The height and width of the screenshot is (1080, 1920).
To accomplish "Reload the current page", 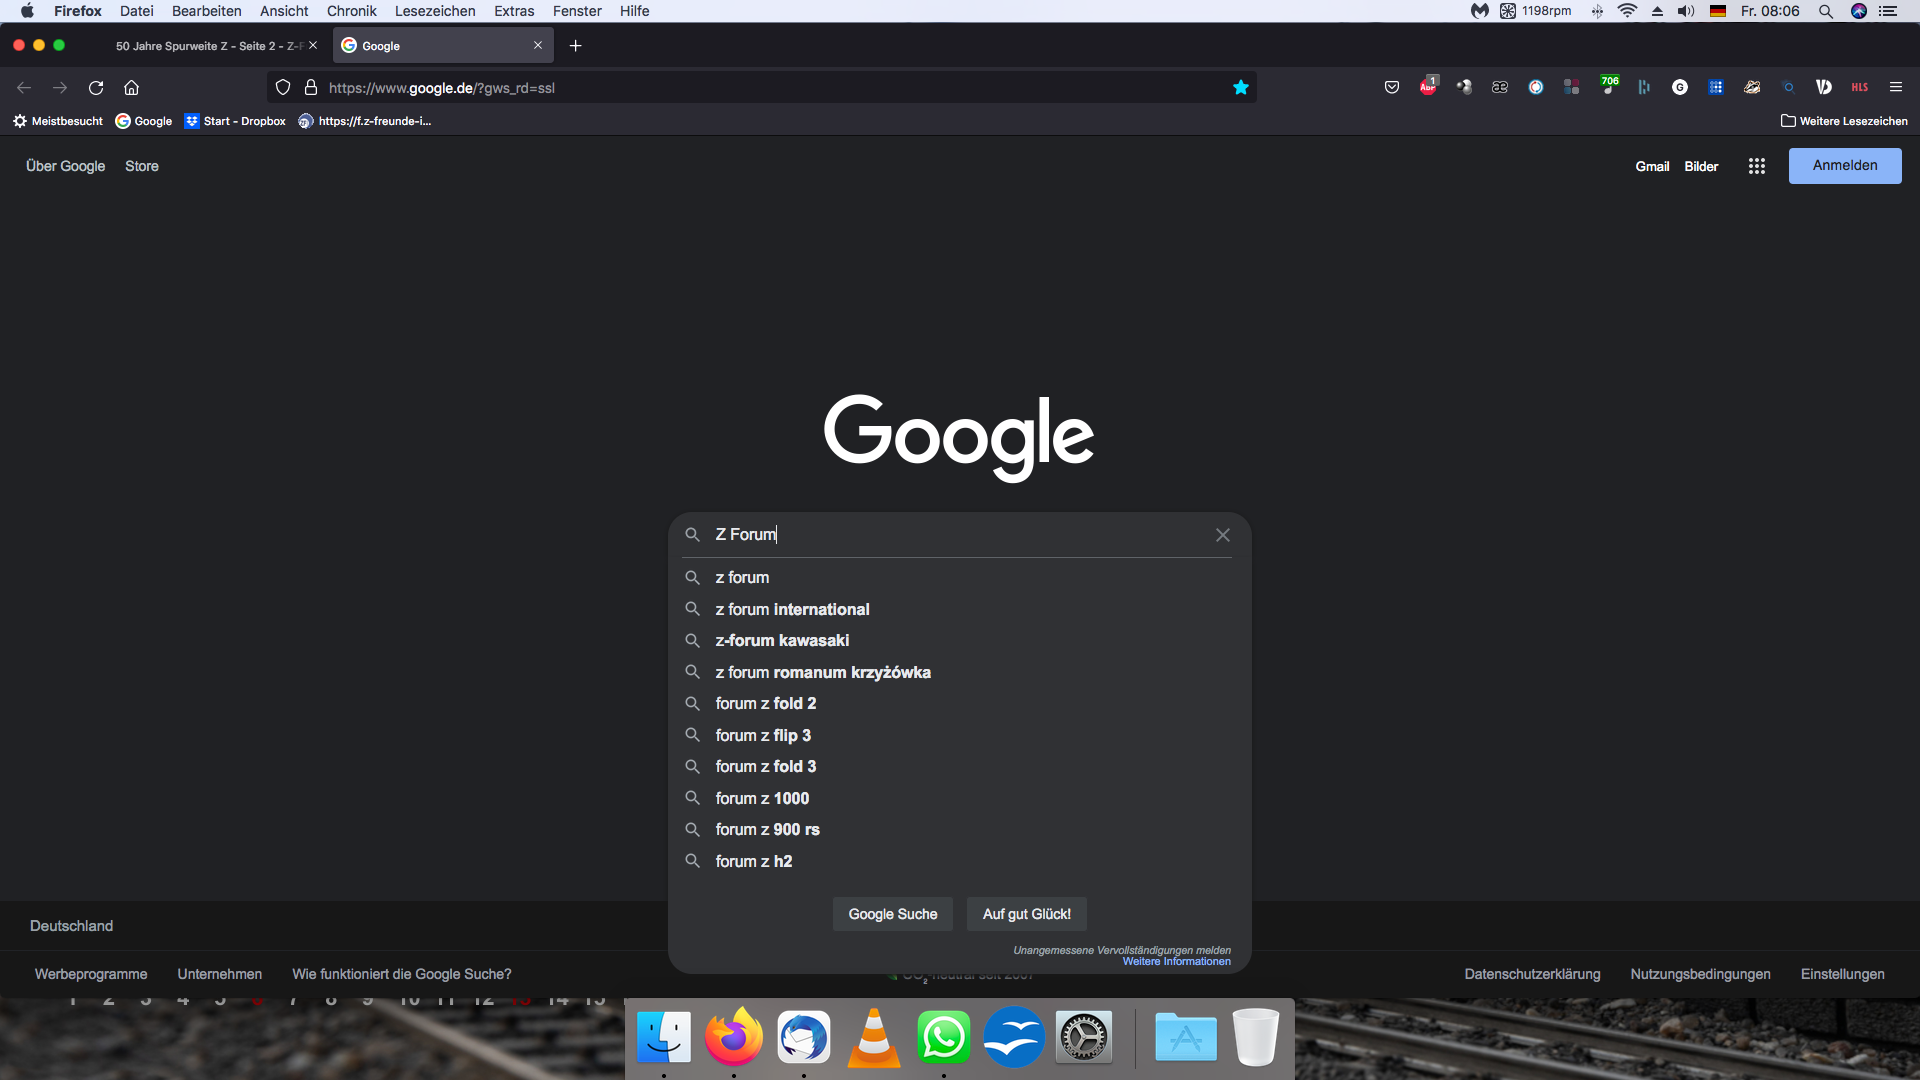I will click(96, 88).
